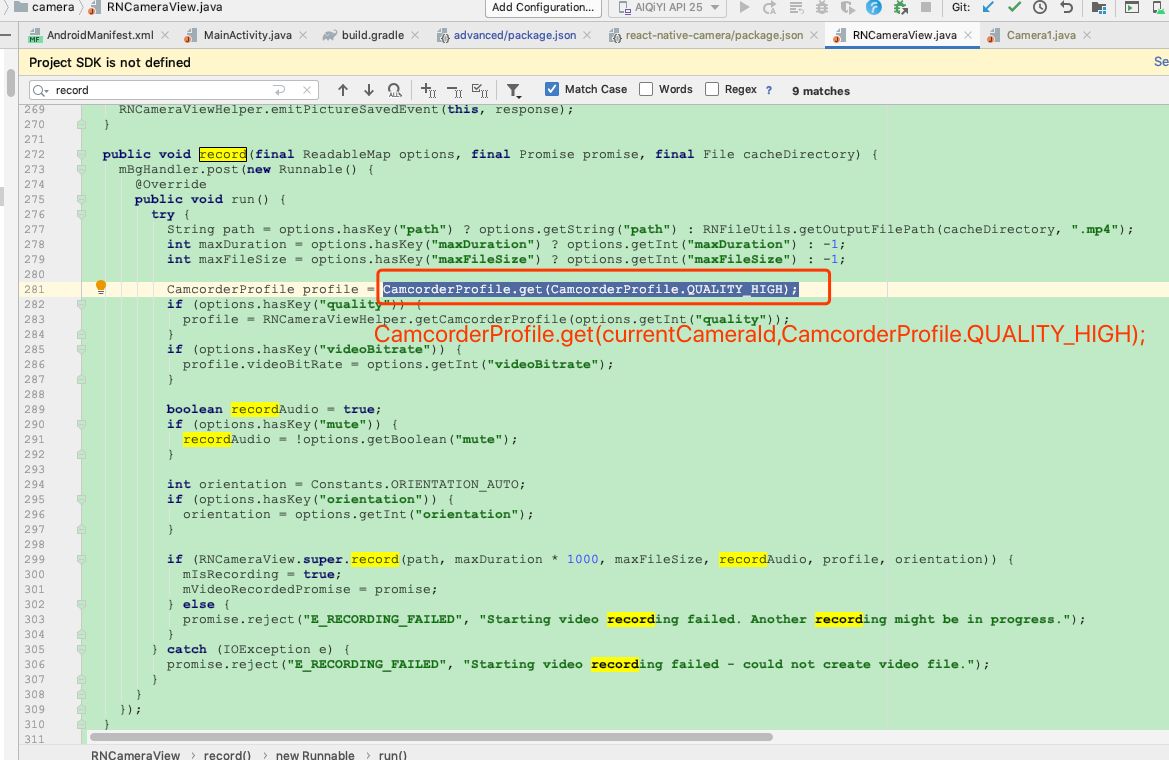Open the search filter dropdown

[x=514, y=90]
